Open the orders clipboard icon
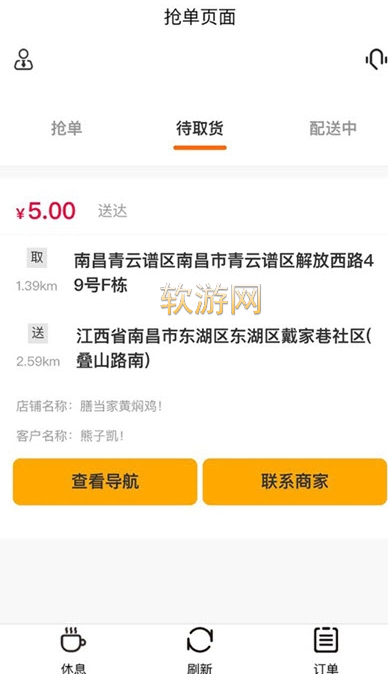The image size is (388, 674). pyautogui.click(x=326, y=640)
